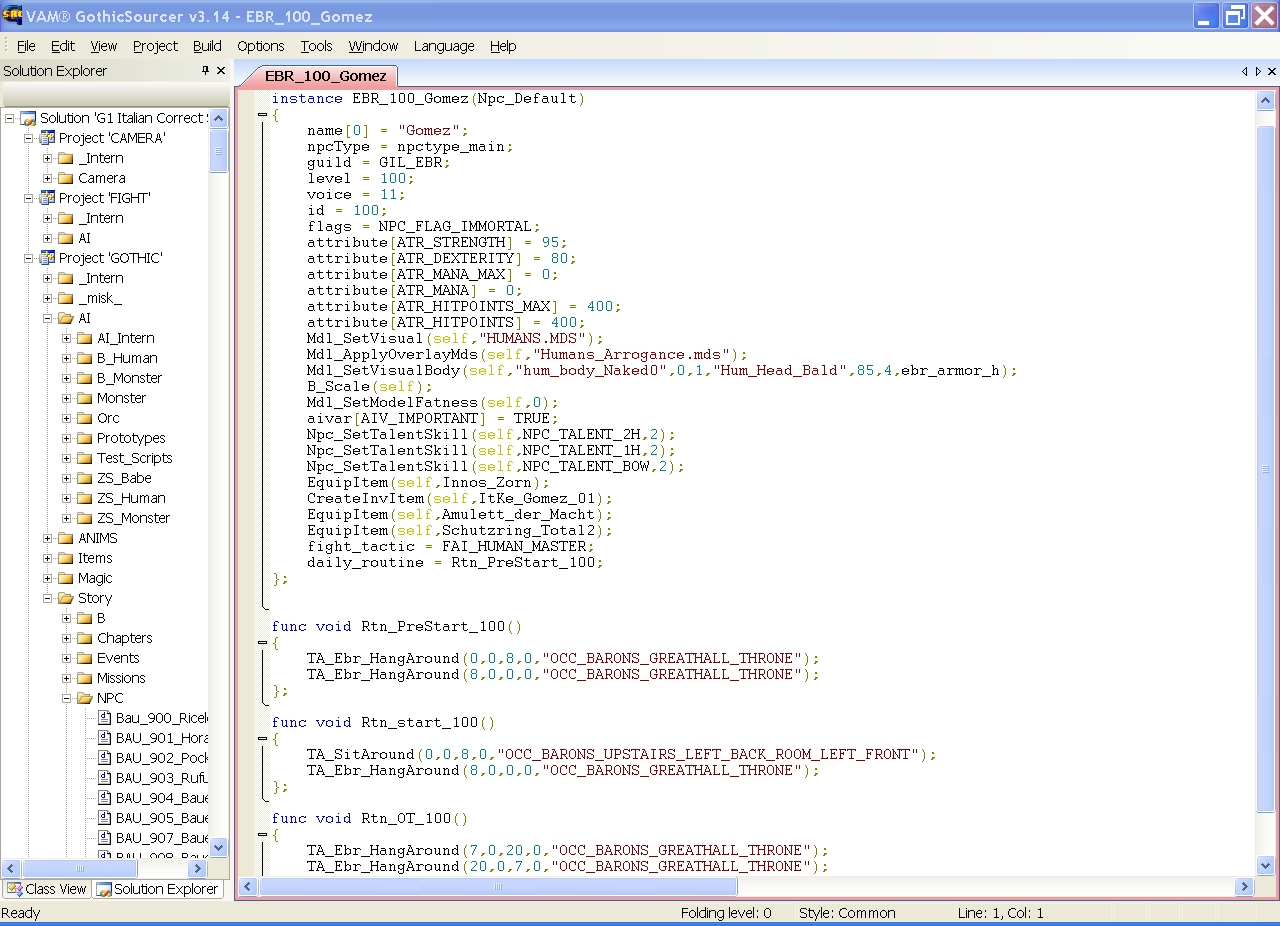
Task: Open the File menu
Action: tap(26, 46)
